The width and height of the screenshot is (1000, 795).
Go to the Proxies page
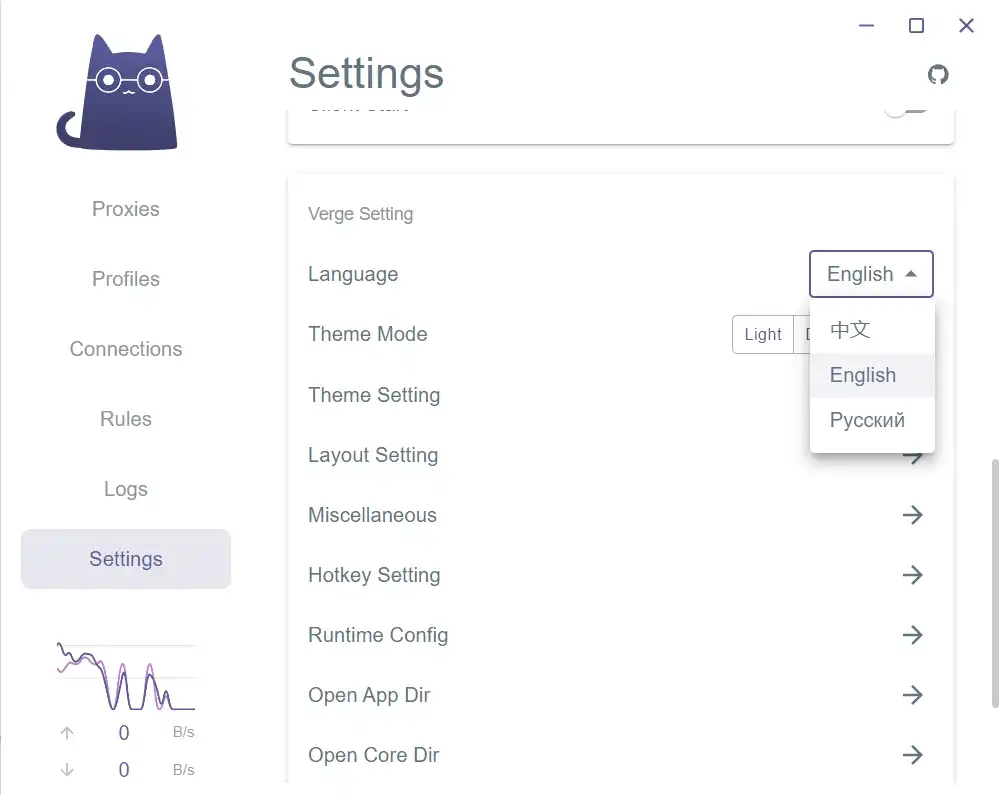point(126,209)
